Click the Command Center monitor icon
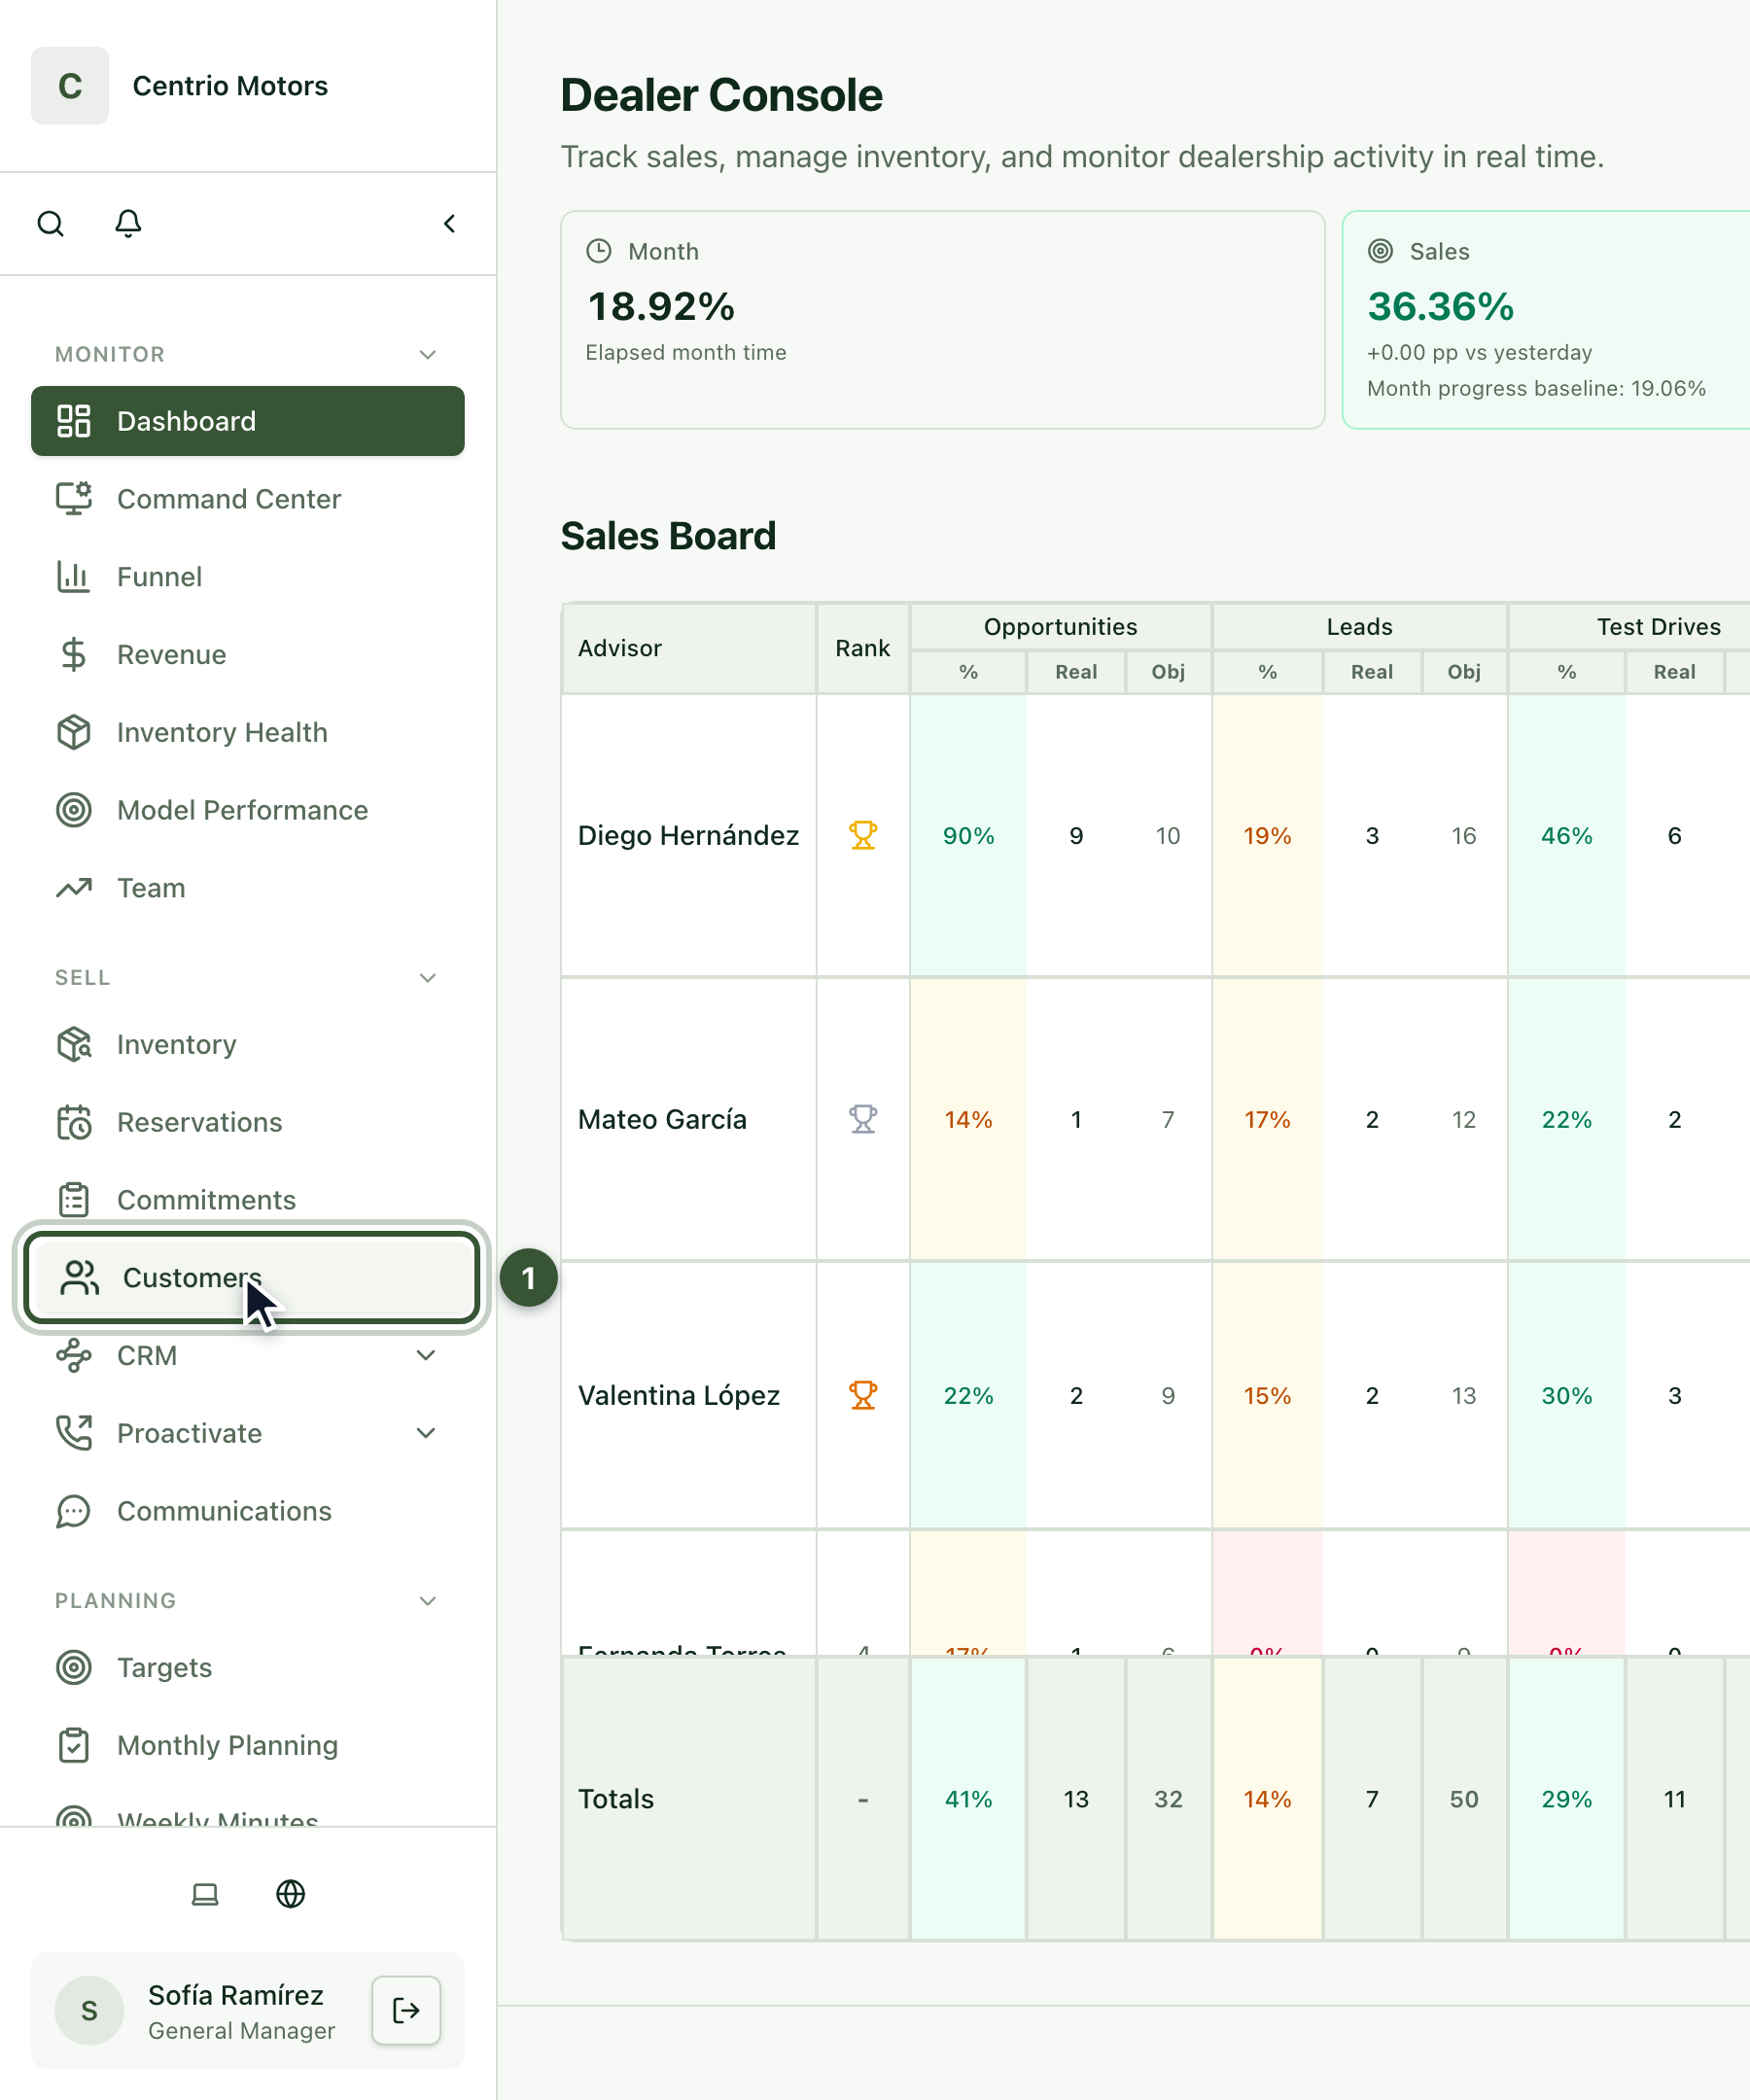Screen dimensions: 1750x2100 74,499
